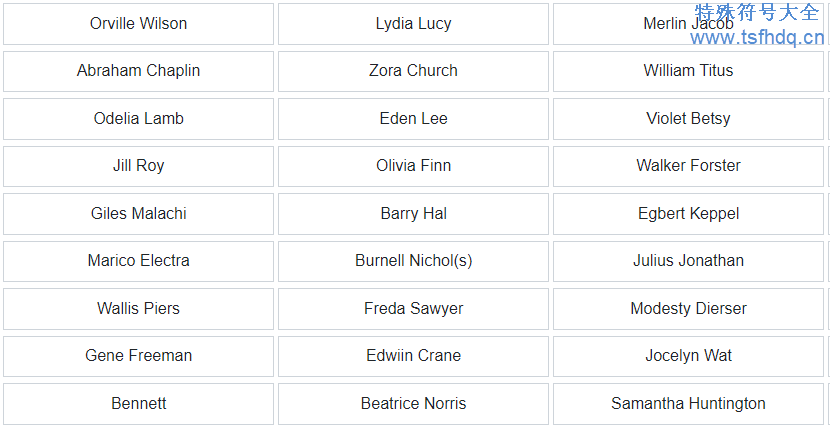This screenshot has height=431, width=830.
Task: Click the Odelia Lamb entry
Action: [138, 119]
